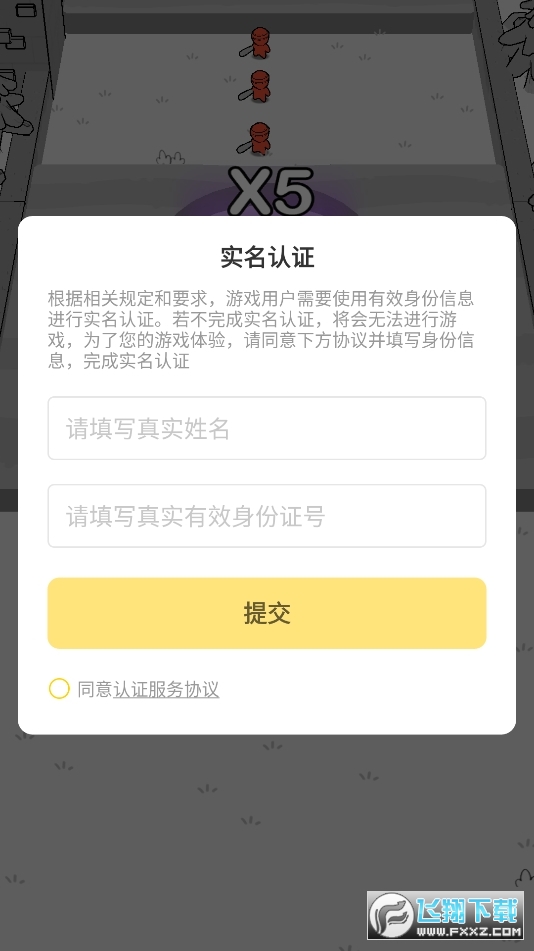
Task: Select the topmost red ninja character
Action: coord(259,42)
